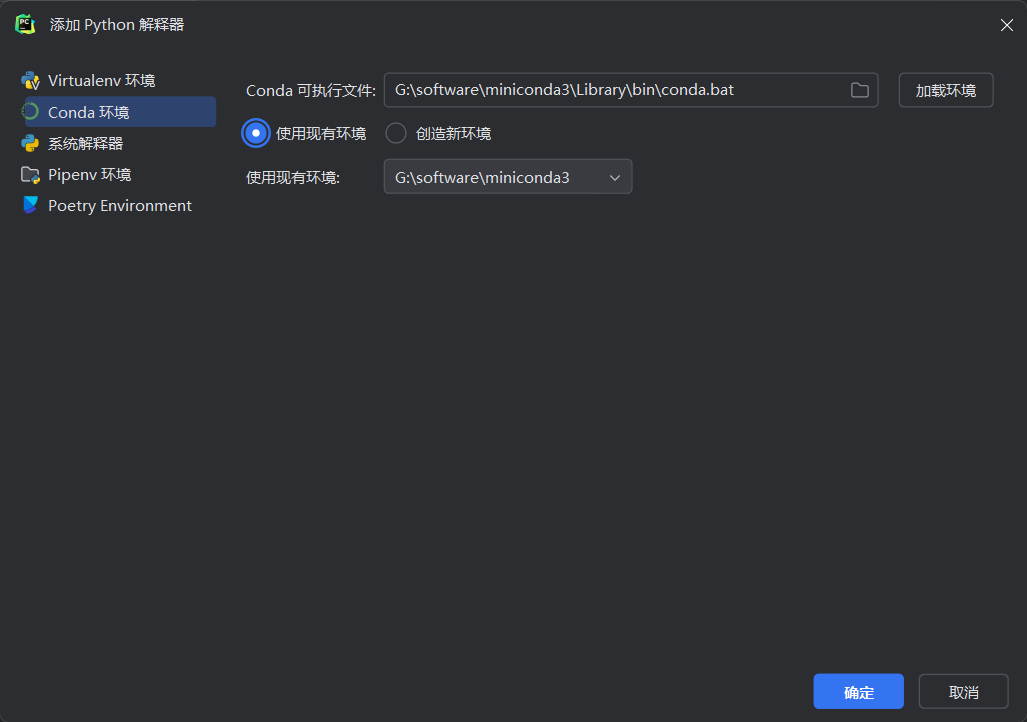Click the Pipenv folder icon
1027x722 pixels.
pos(30,174)
